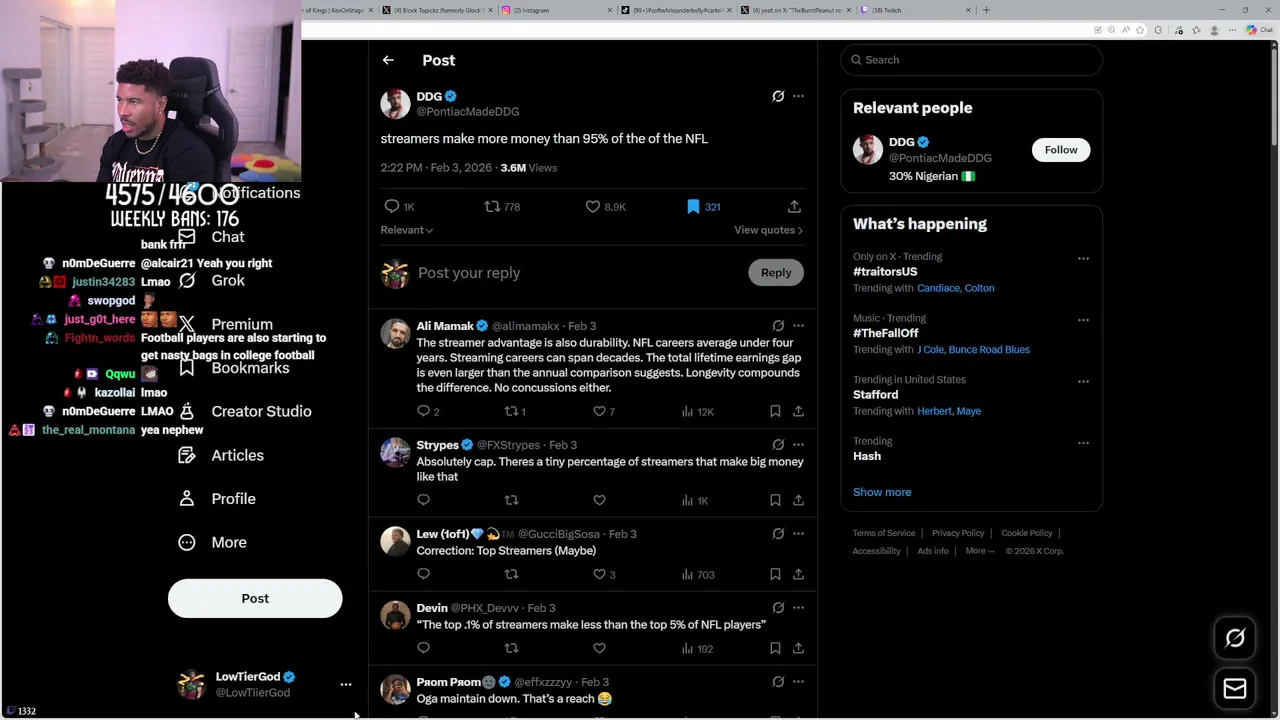
Task: Open Chat in the sidebar
Action: pos(212,237)
